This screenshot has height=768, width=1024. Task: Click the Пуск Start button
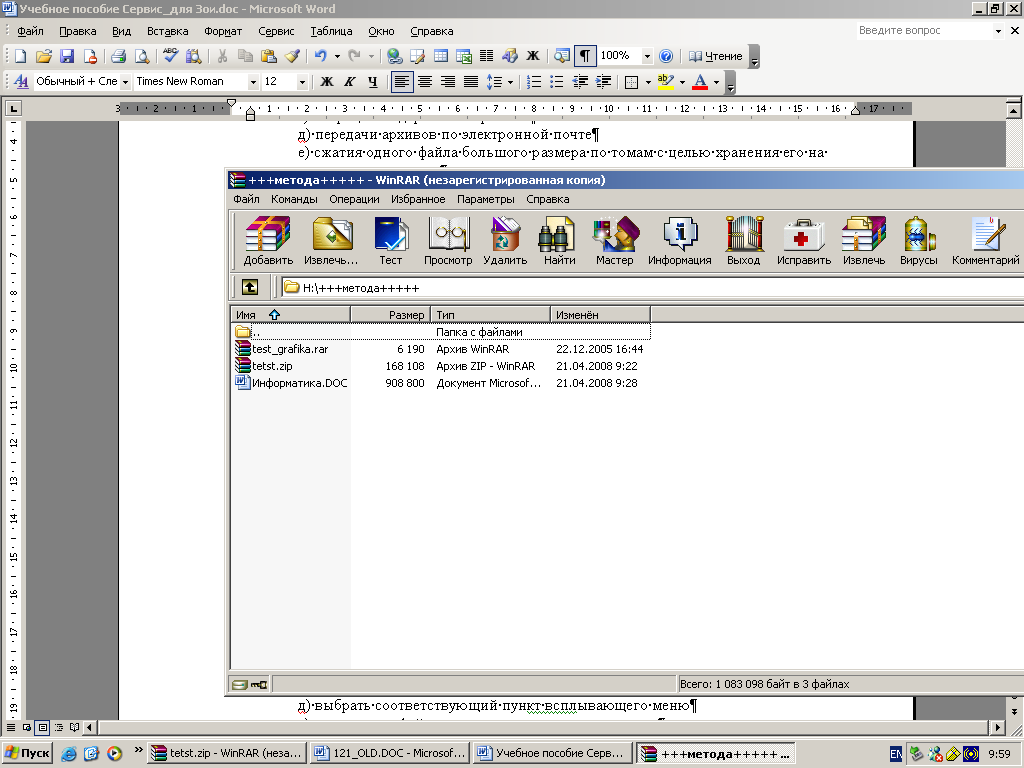tap(27, 753)
